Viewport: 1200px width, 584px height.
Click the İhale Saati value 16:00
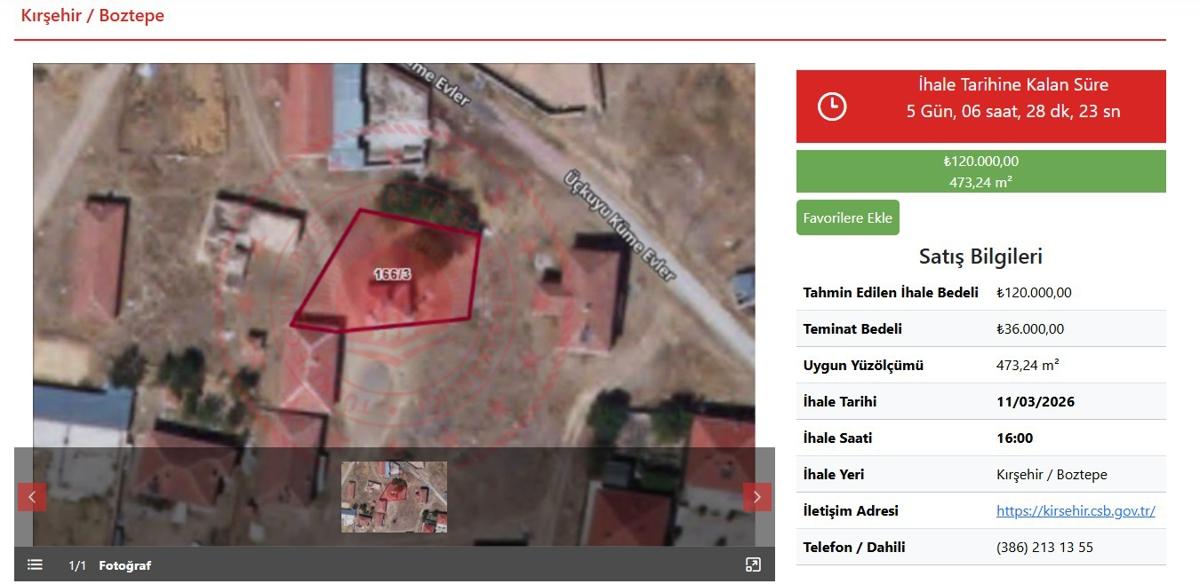coord(1015,438)
